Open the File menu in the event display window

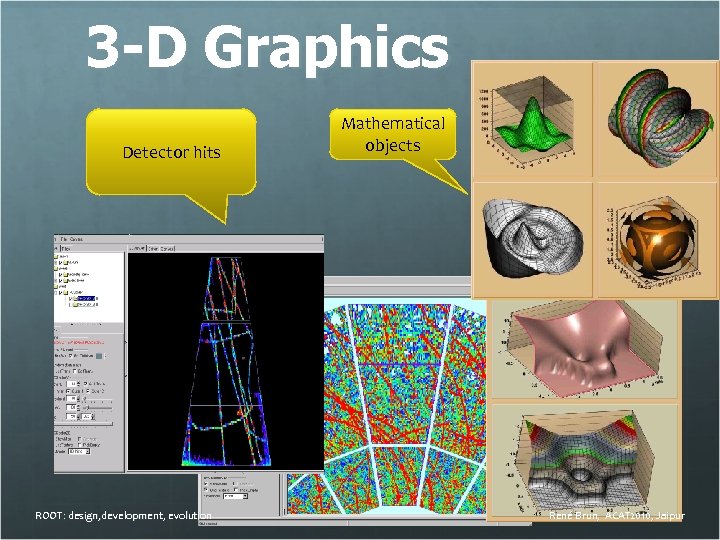click(64, 239)
